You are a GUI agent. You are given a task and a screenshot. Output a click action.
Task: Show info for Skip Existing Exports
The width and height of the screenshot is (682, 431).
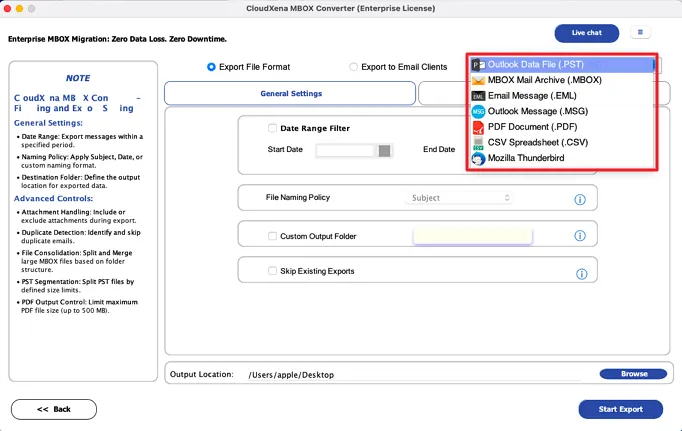[x=581, y=274]
